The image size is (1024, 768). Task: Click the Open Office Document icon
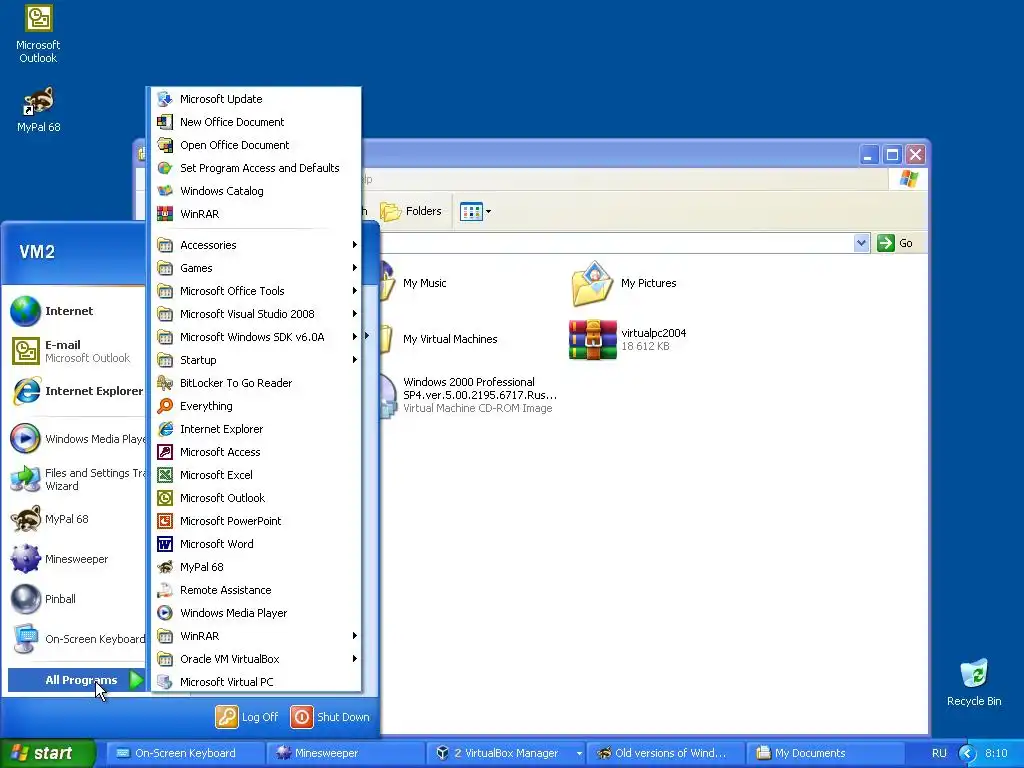165,145
